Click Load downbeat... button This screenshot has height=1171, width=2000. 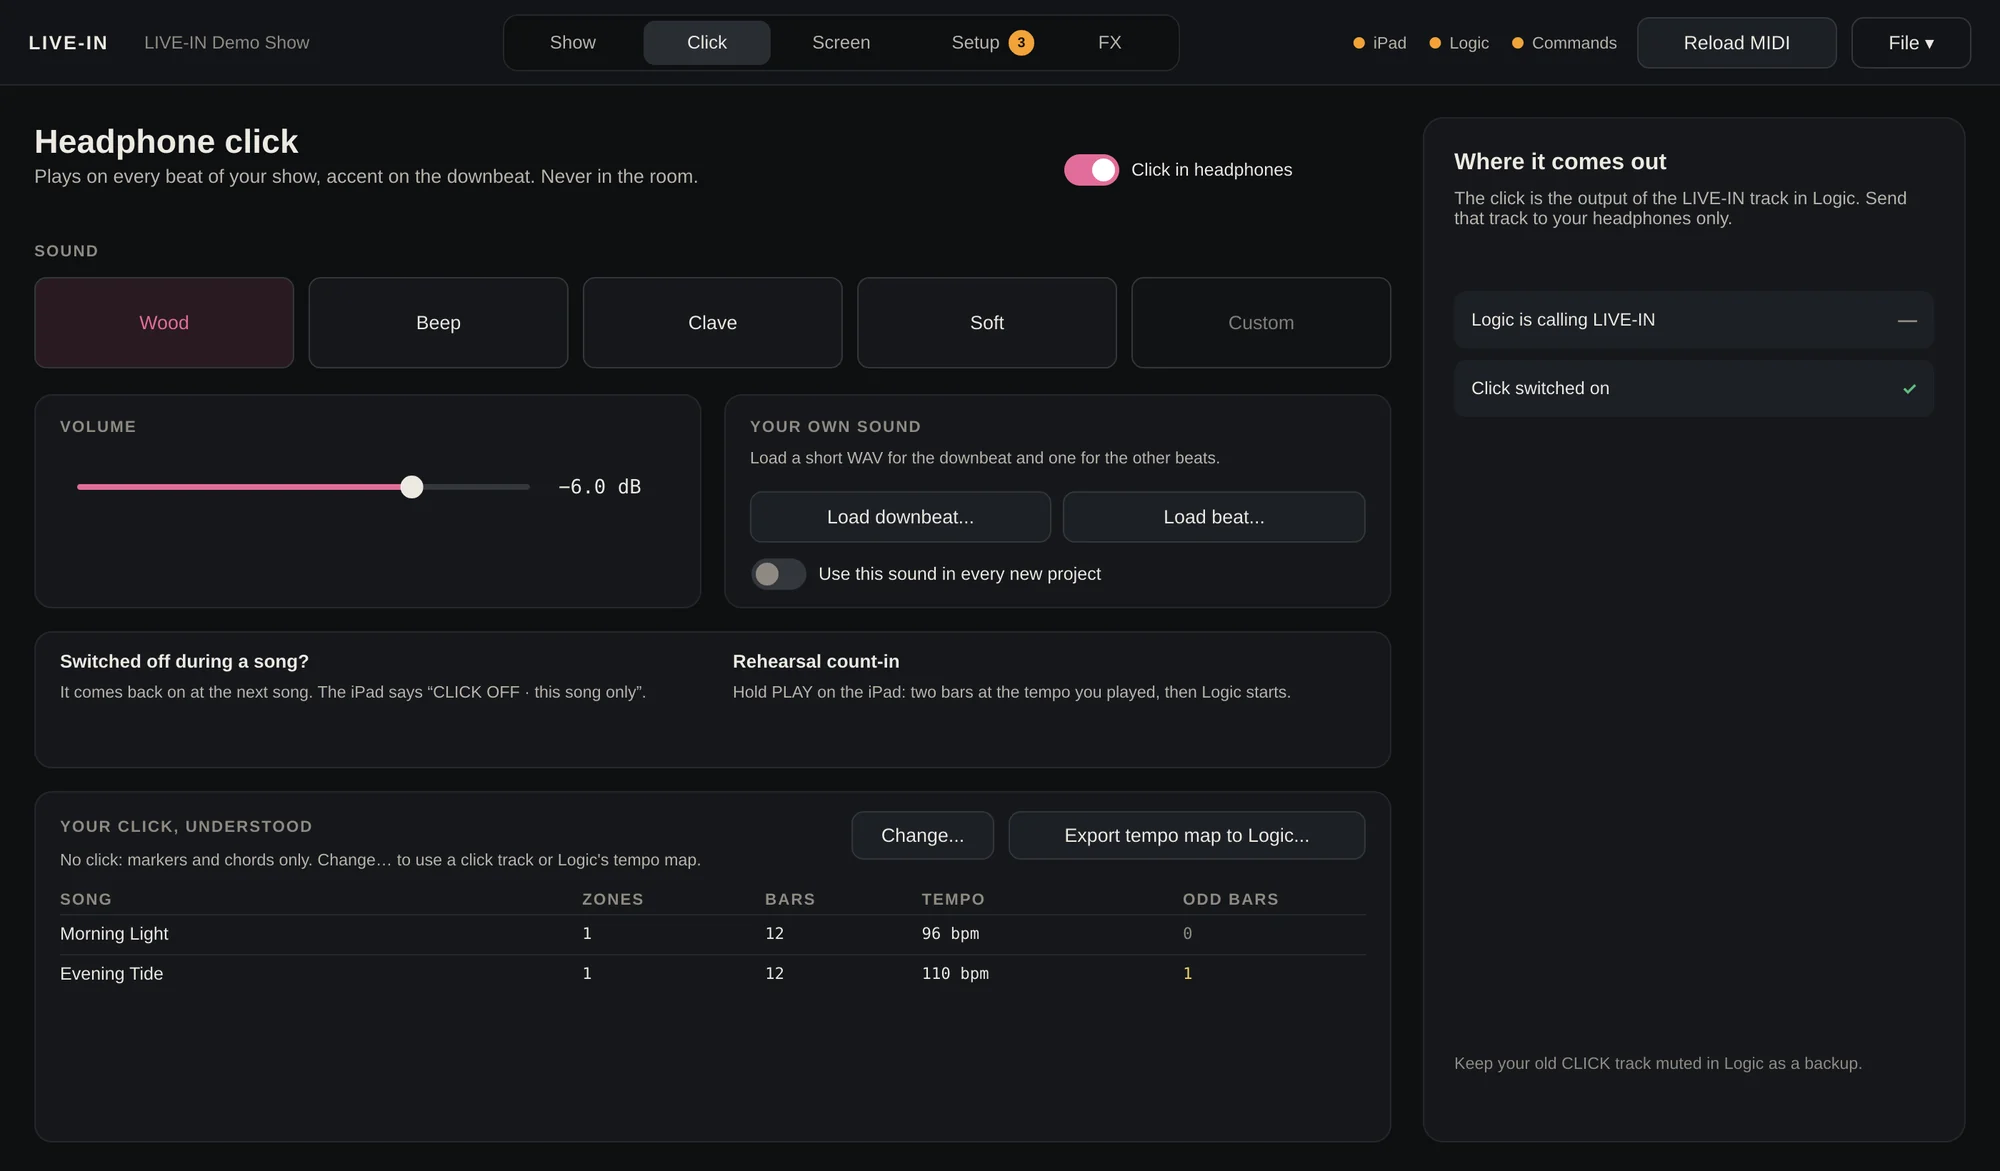[900, 517]
